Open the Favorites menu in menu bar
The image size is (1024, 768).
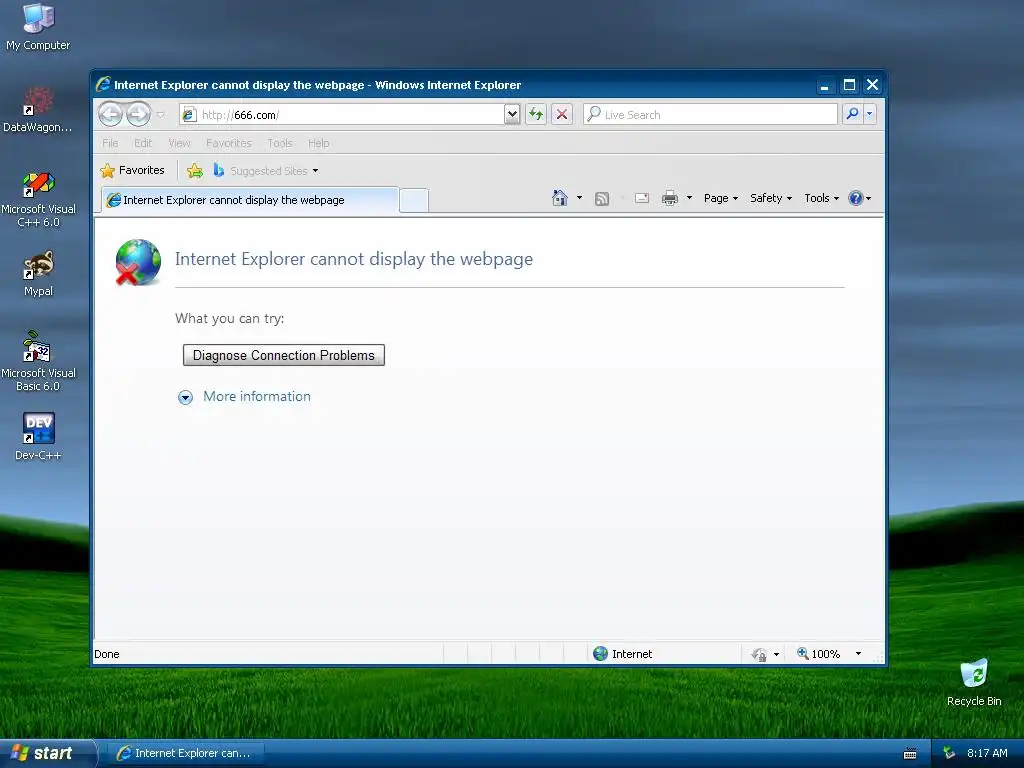point(229,143)
